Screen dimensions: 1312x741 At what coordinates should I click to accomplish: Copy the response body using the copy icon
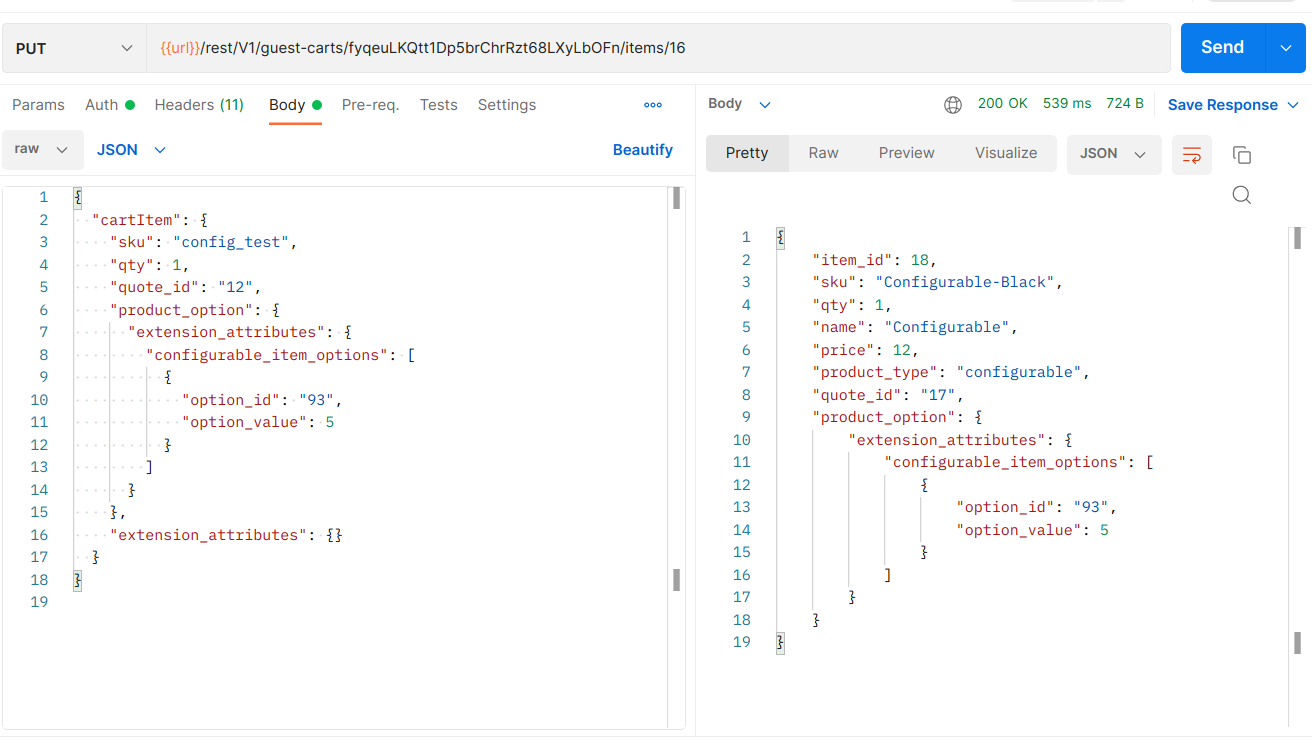click(x=1242, y=155)
